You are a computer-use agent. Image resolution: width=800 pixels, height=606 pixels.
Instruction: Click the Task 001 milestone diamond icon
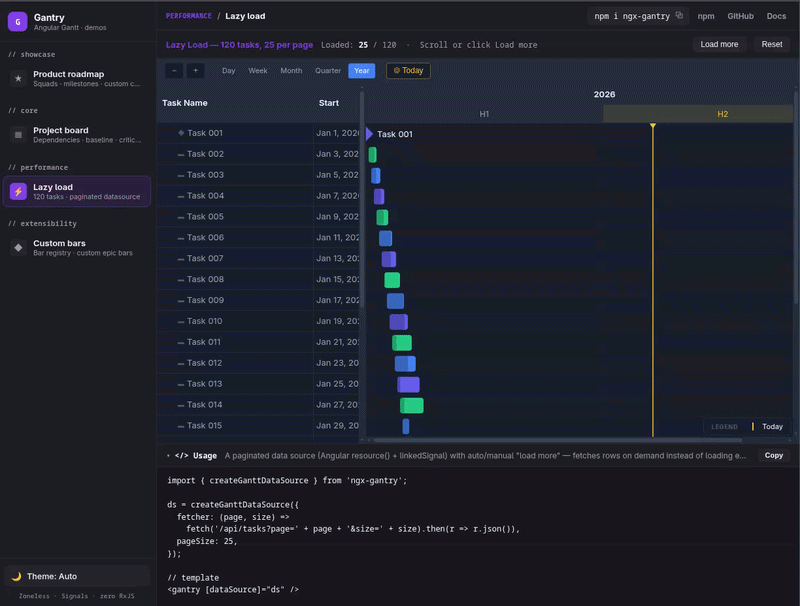point(181,133)
